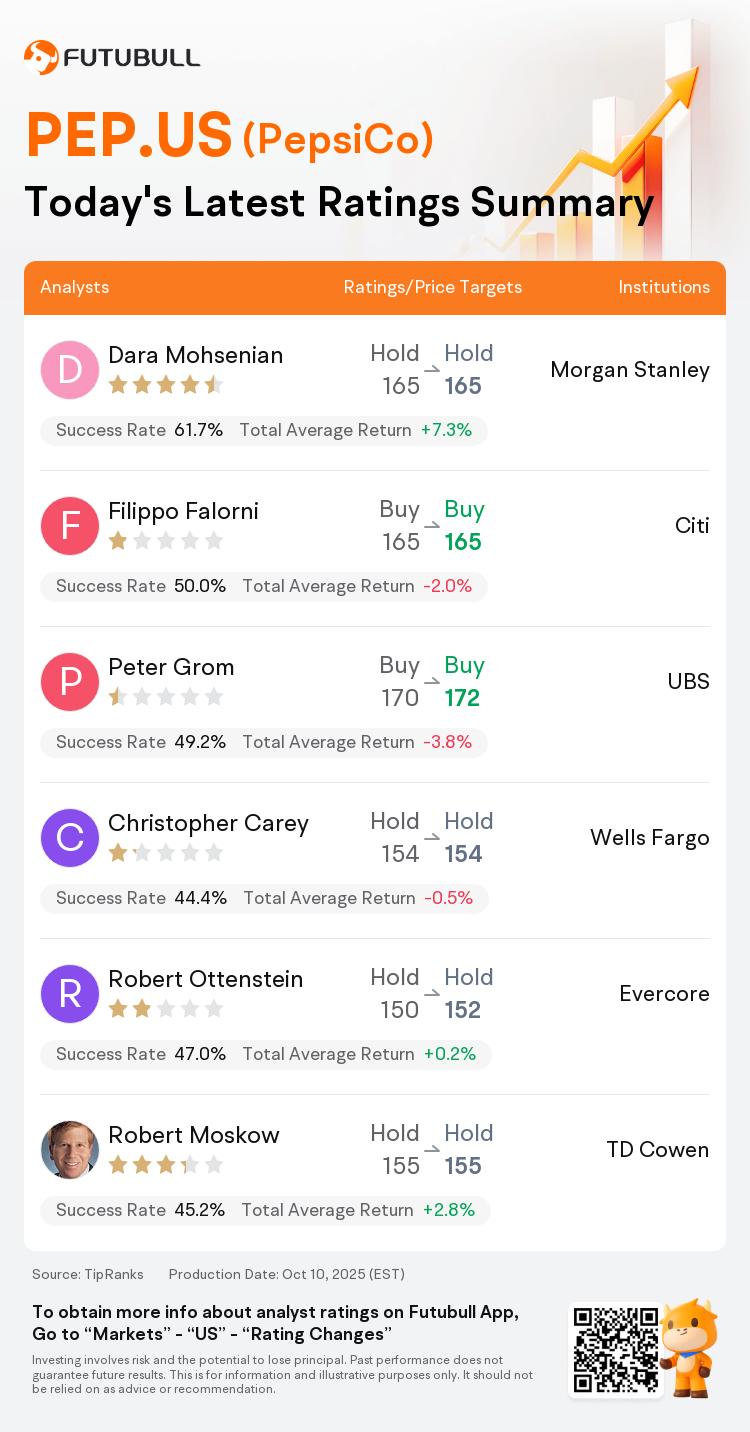Image resolution: width=750 pixels, height=1432 pixels.
Task: Select the Institutions column header
Action: pos(664,287)
